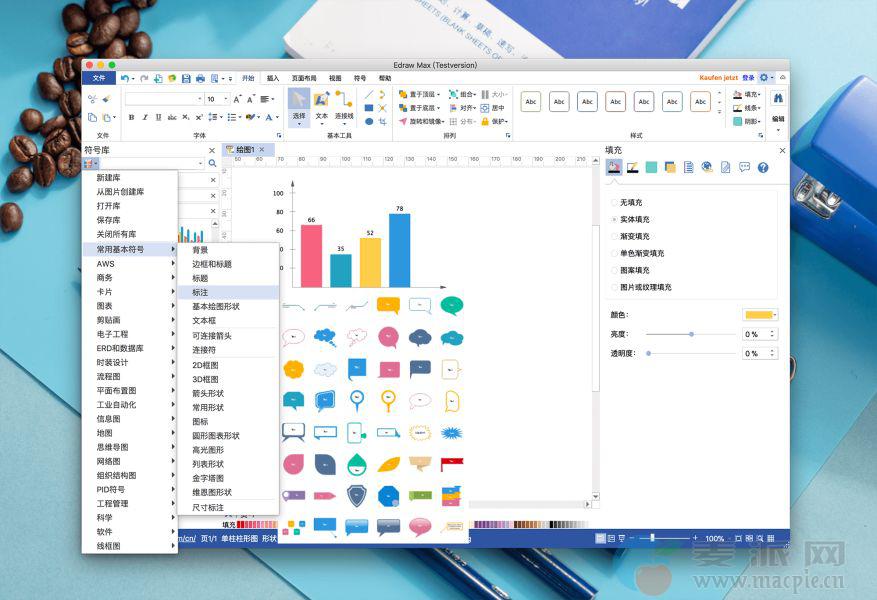
Task: Open the Line settings icon in fill panel
Action: pos(633,167)
